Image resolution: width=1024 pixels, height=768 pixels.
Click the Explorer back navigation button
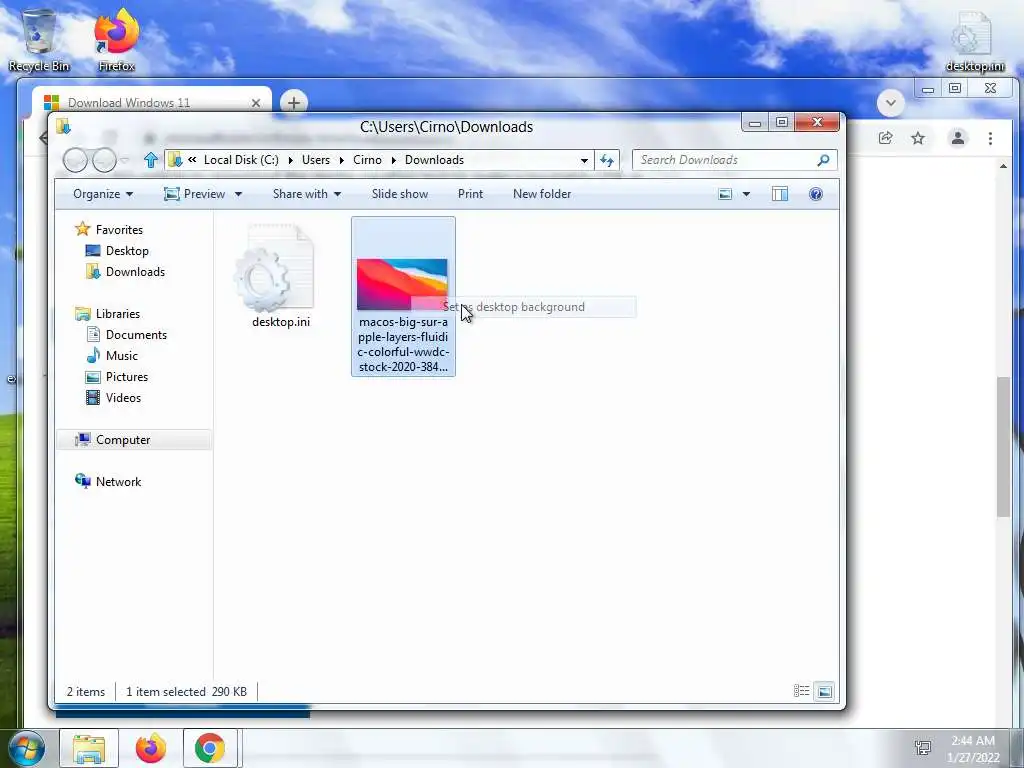pyautogui.click(x=75, y=160)
